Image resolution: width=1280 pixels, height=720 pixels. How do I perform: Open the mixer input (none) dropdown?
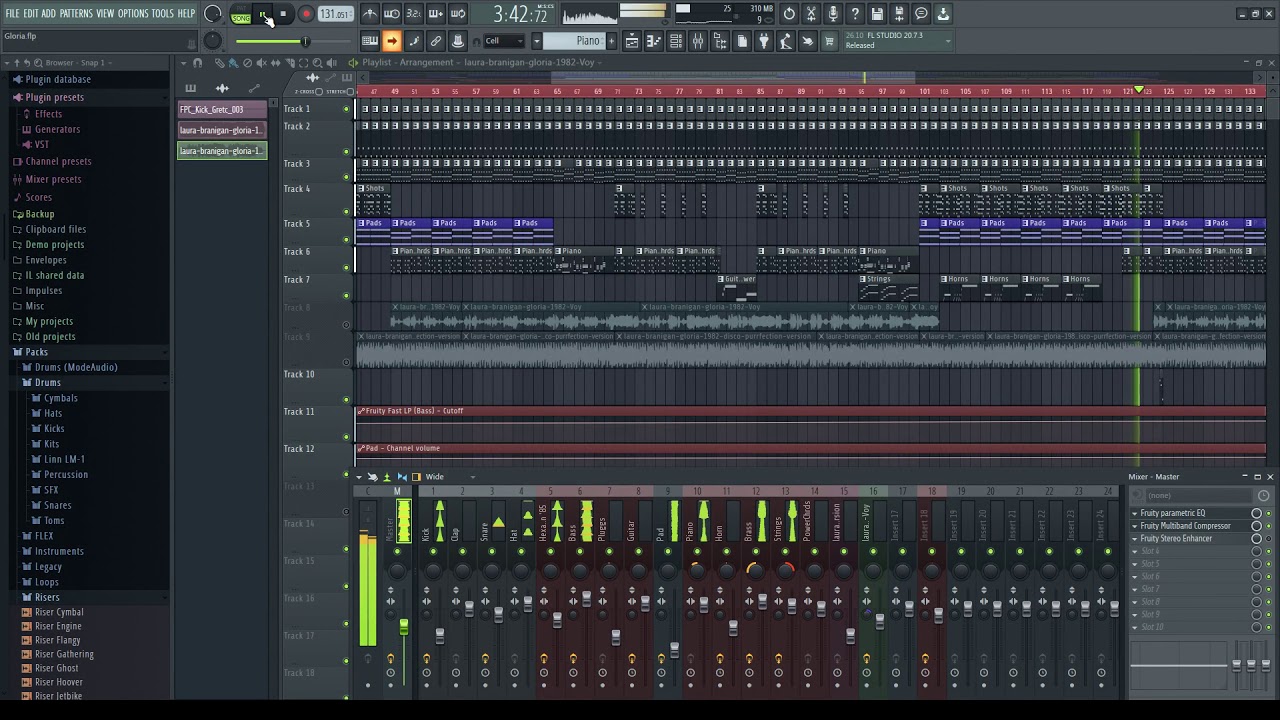[1197, 495]
